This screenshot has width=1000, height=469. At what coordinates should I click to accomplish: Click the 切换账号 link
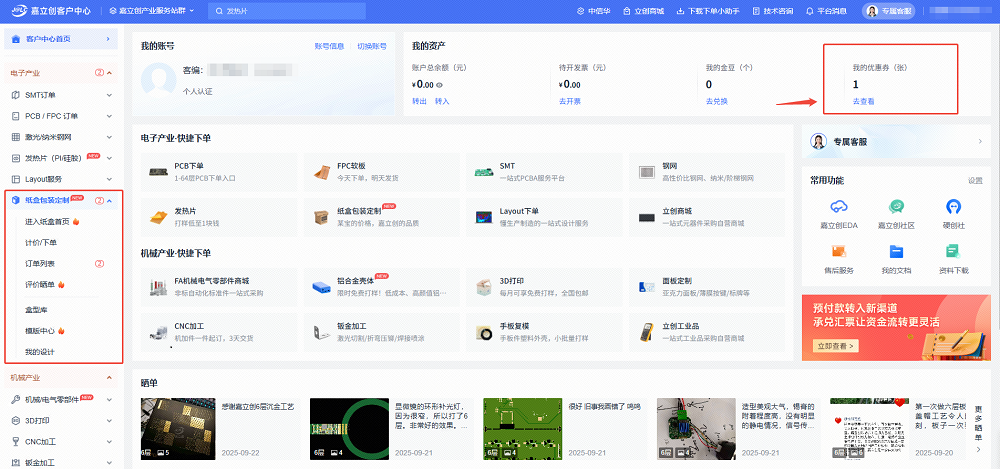372,46
